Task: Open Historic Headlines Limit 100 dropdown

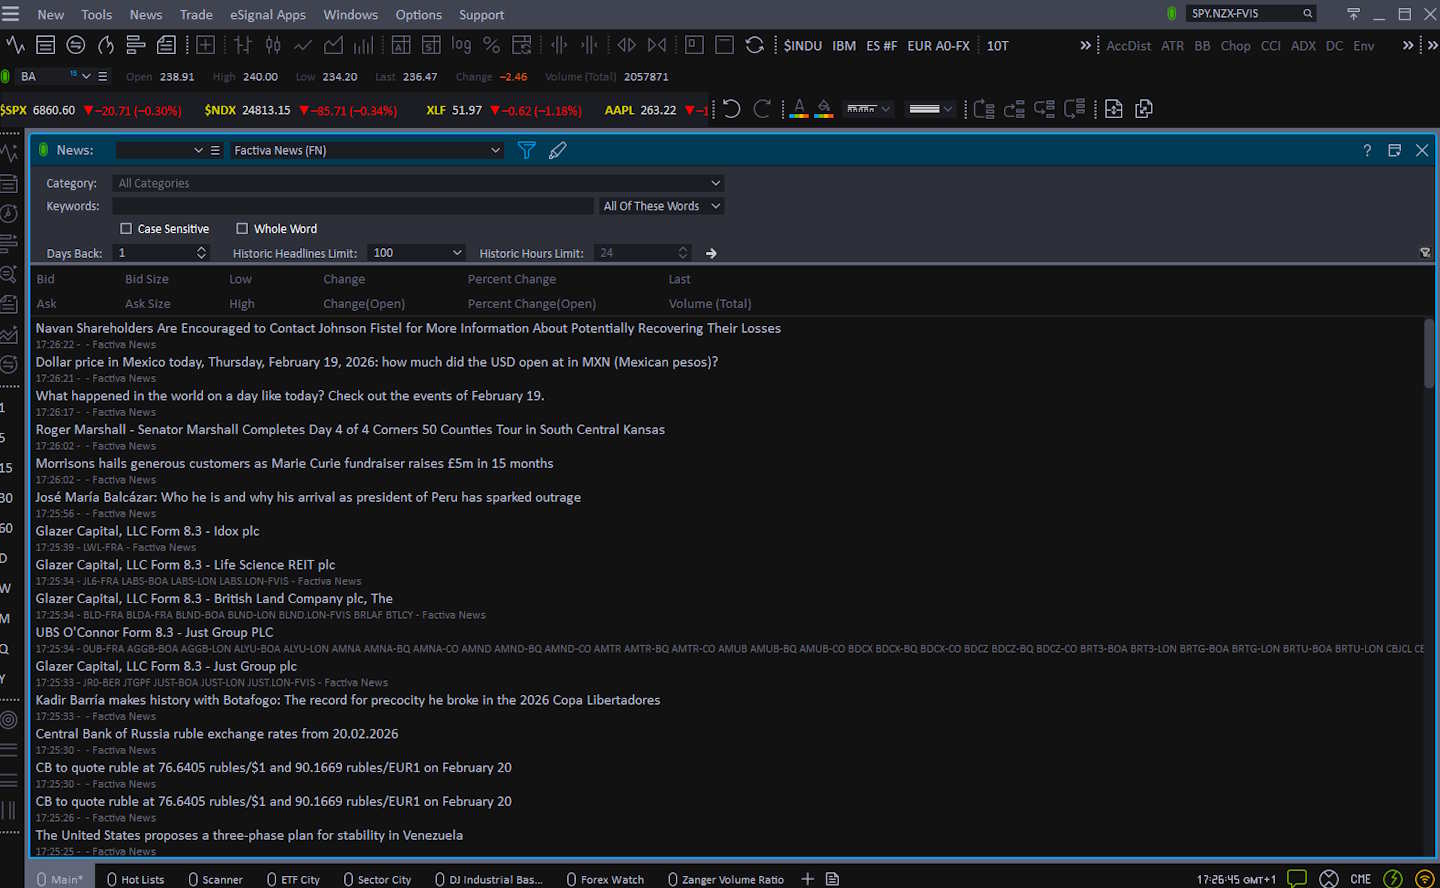Action: [417, 253]
